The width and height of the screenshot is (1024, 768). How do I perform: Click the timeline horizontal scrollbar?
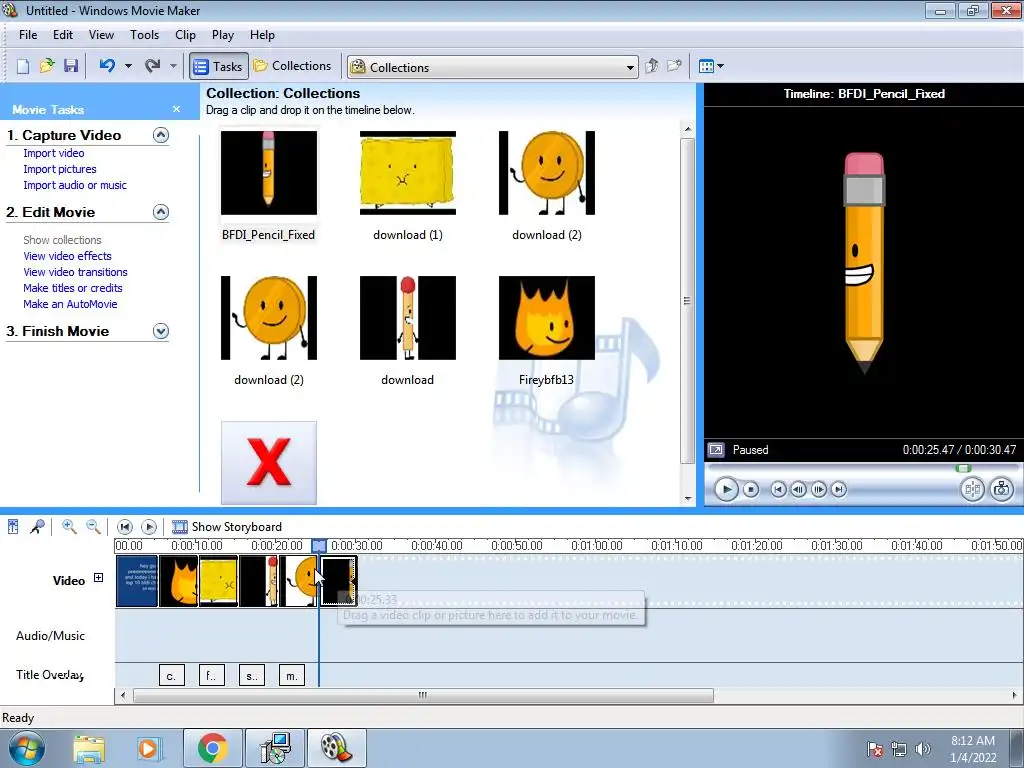(423, 696)
